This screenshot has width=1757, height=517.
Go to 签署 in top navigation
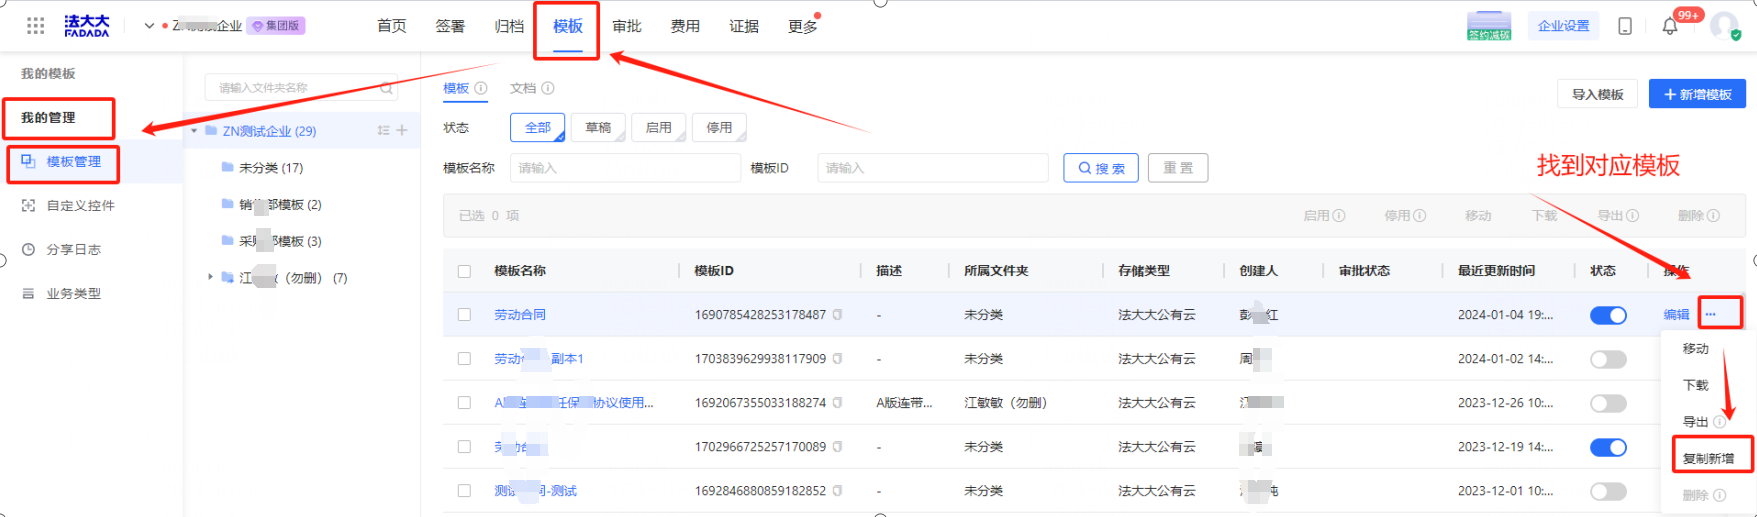point(450,27)
